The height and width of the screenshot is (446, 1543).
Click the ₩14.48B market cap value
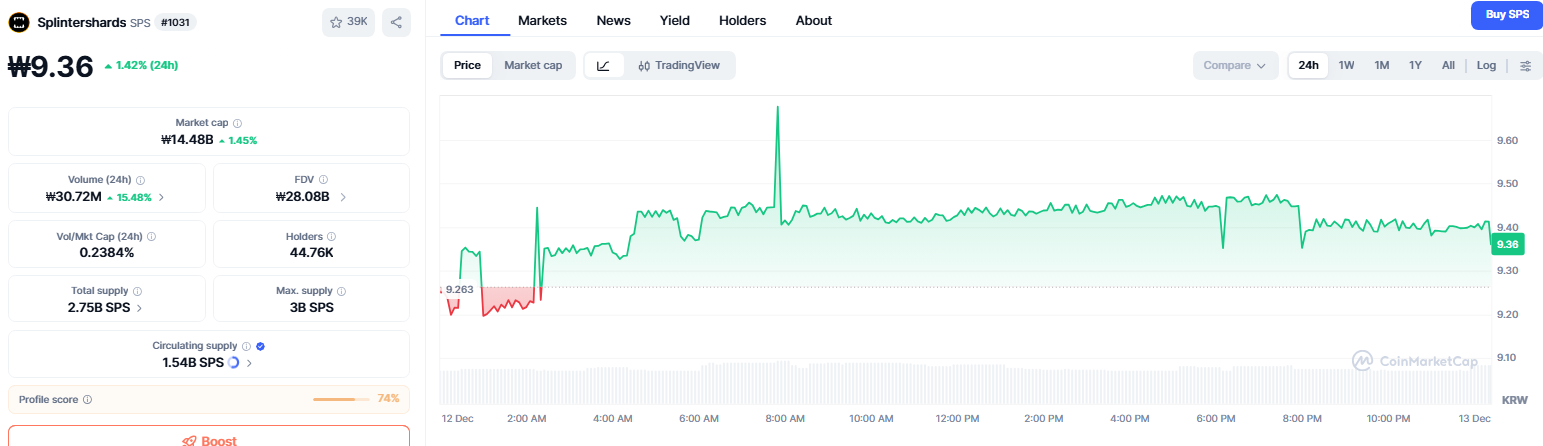[x=187, y=140]
